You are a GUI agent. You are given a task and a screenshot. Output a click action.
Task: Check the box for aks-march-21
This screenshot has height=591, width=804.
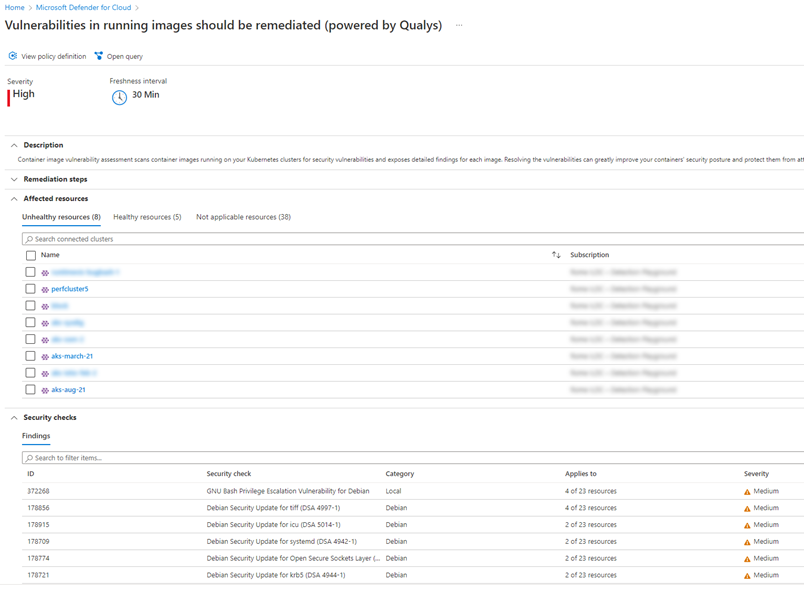[31, 356]
